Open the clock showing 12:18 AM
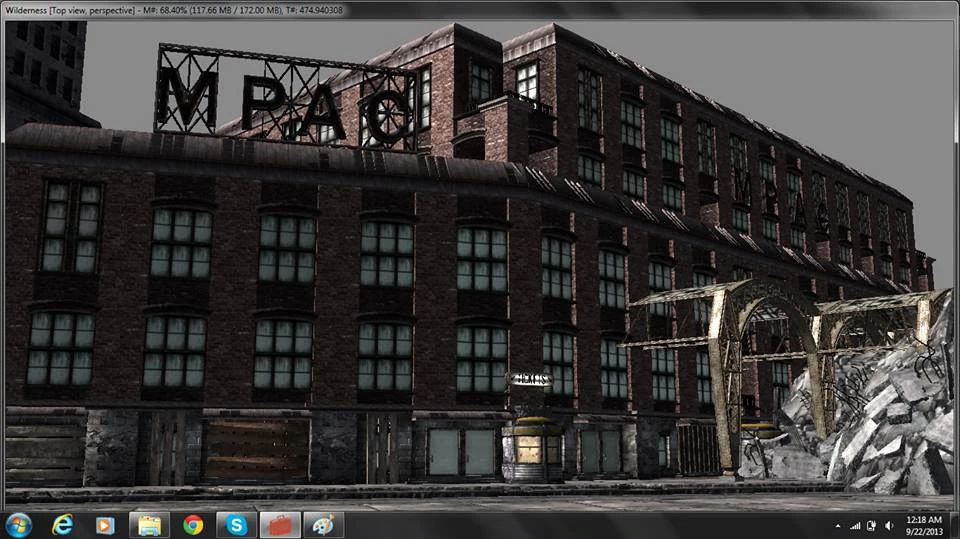The width and height of the screenshot is (960, 539). (924, 526)
